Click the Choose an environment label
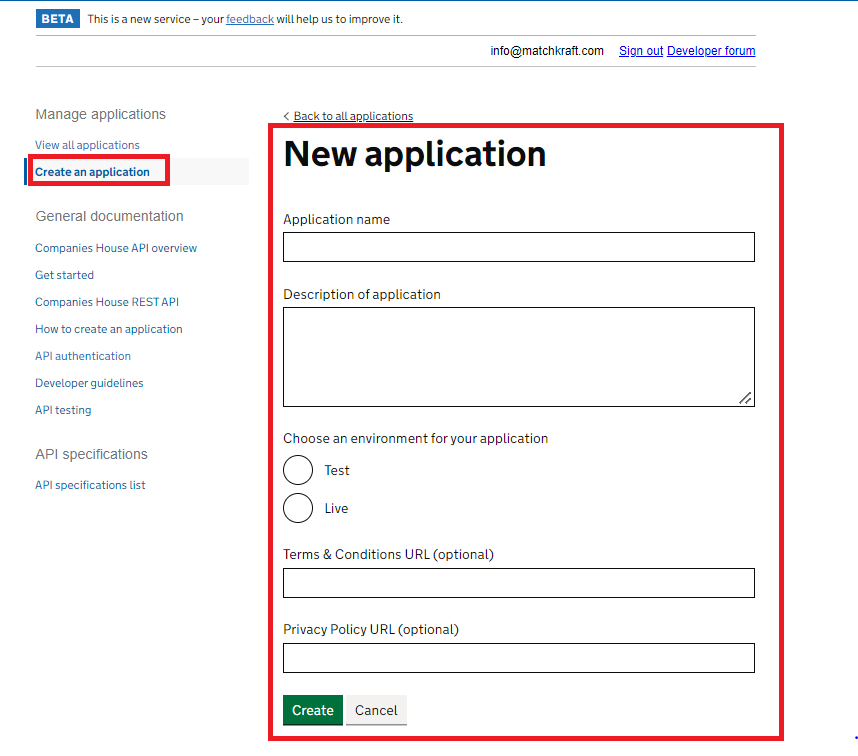The height and width of the screenshot is (756, 858). (415, 439)
